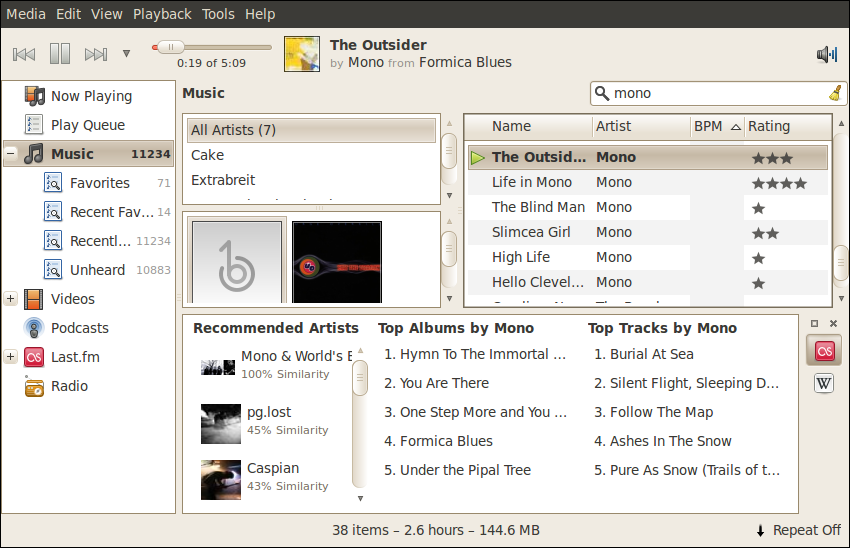The width and height of the screenshot is (850, 548).
Task: Click the volume speaker icon
Action: tap(827, 54)
